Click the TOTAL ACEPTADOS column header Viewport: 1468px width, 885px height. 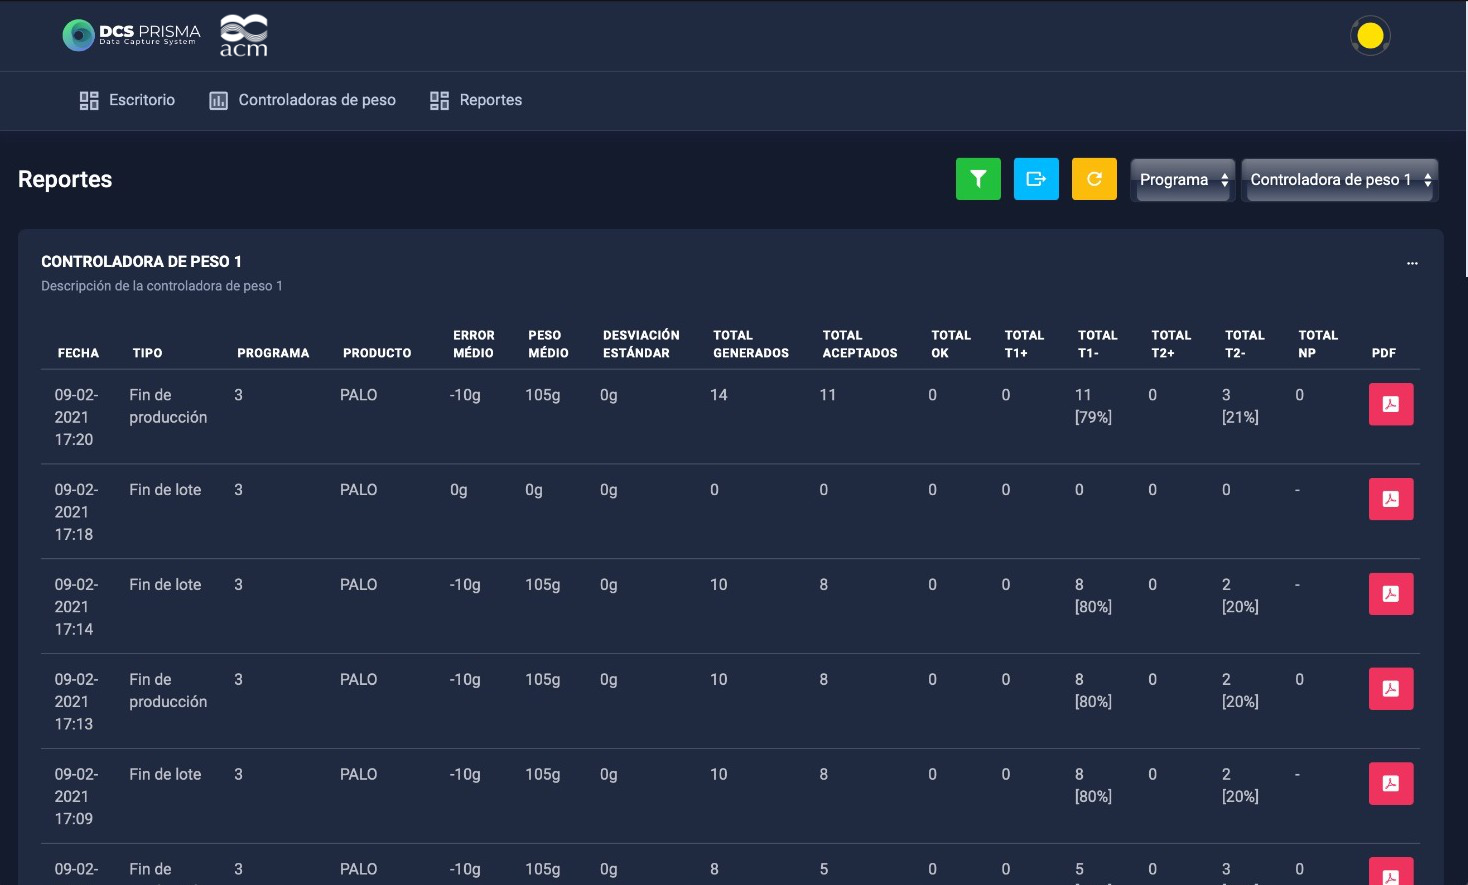pyautogui.click(x=860, y=344)
